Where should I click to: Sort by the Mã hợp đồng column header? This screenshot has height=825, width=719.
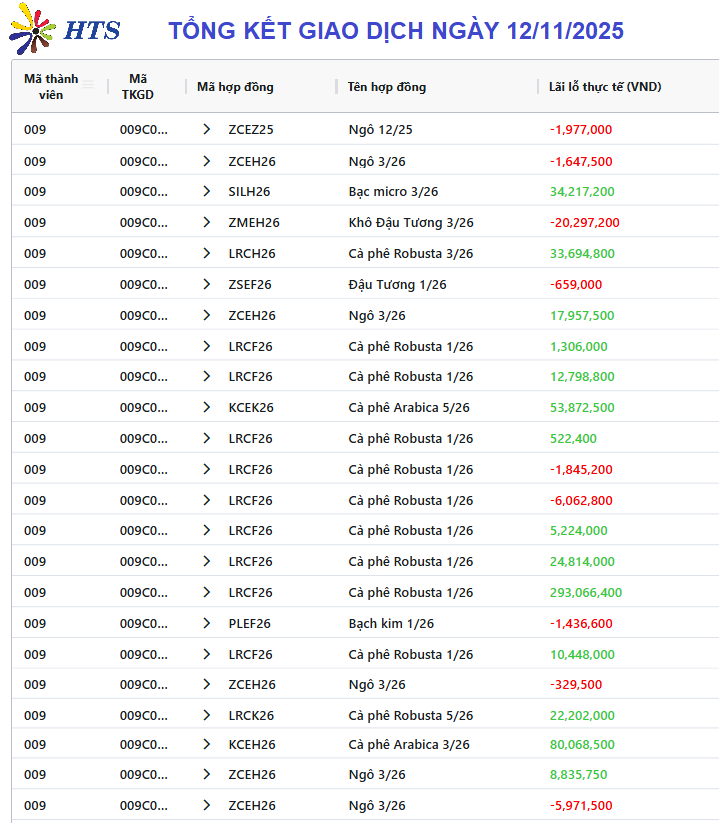(x=235, y=87)
